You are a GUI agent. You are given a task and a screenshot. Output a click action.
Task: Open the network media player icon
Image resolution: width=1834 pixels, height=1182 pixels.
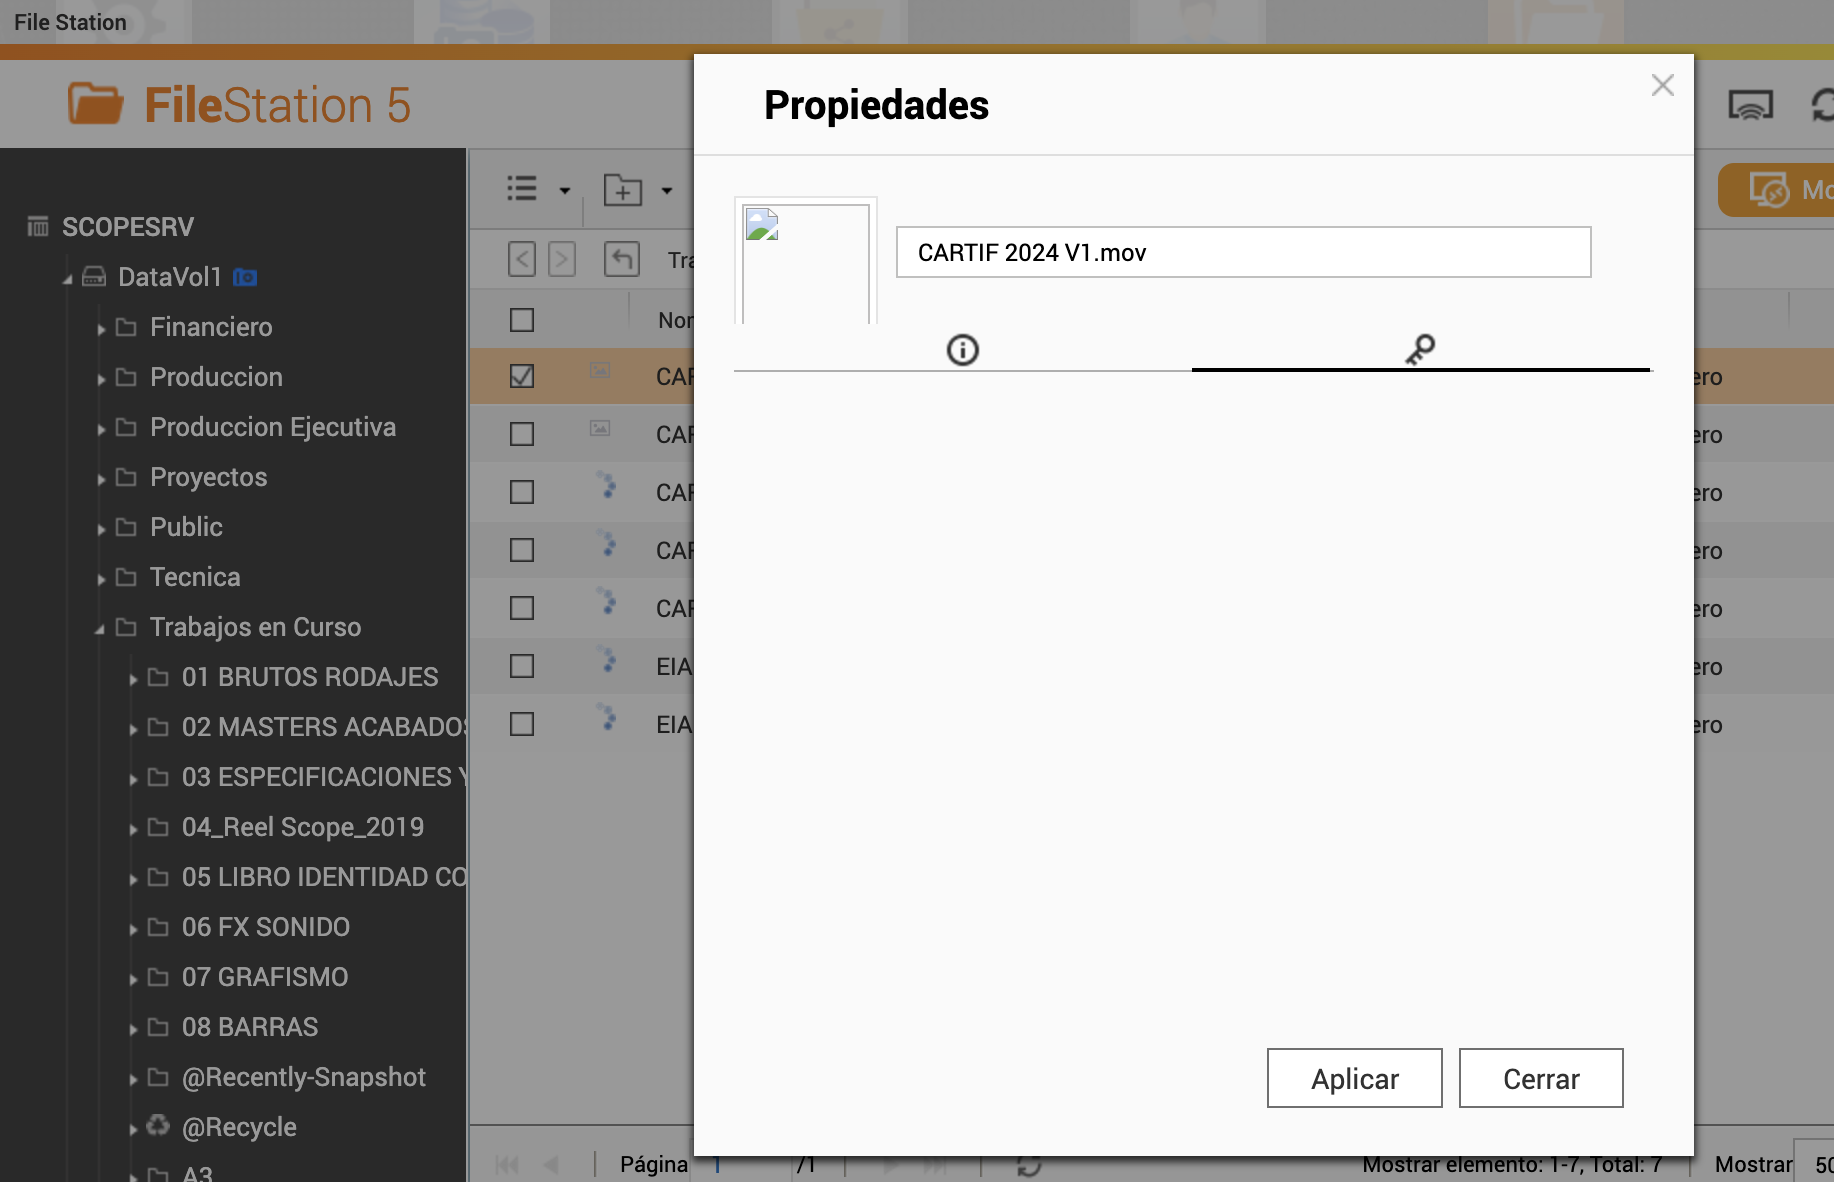pos(1750,105)
